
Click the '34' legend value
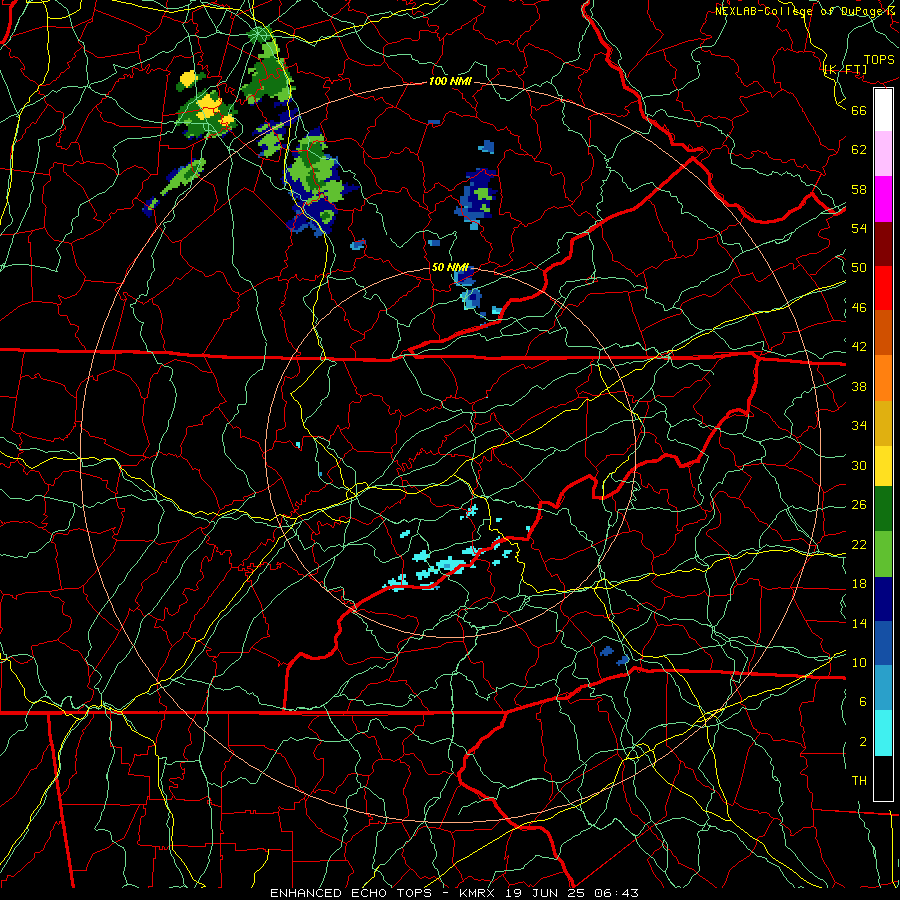click(x=859, y=426)
